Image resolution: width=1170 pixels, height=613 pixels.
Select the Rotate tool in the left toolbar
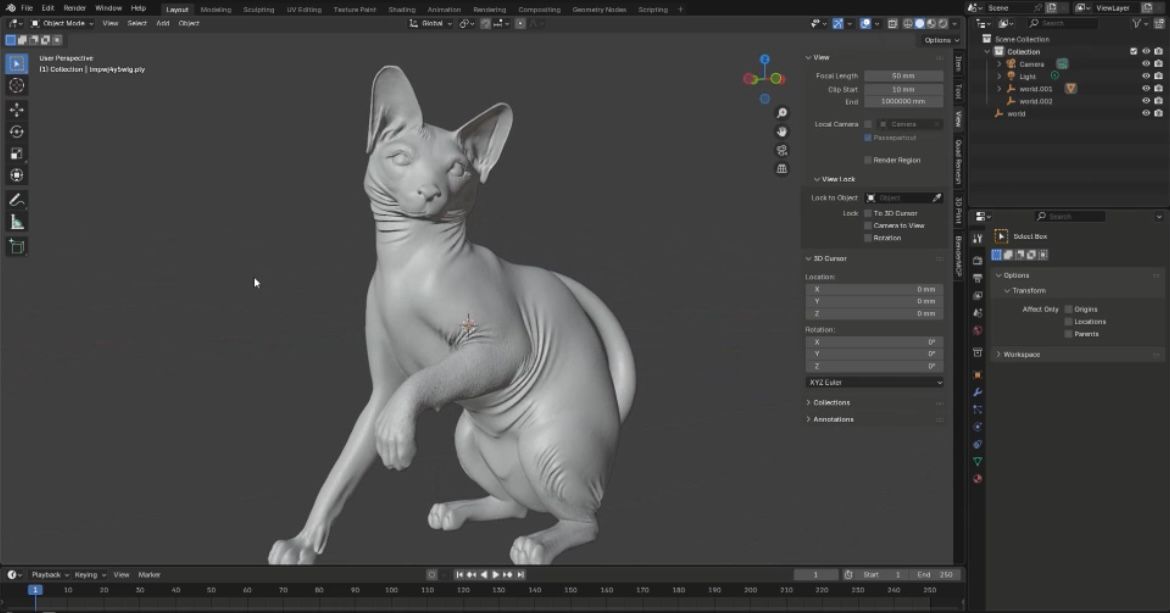click(16, 131)
